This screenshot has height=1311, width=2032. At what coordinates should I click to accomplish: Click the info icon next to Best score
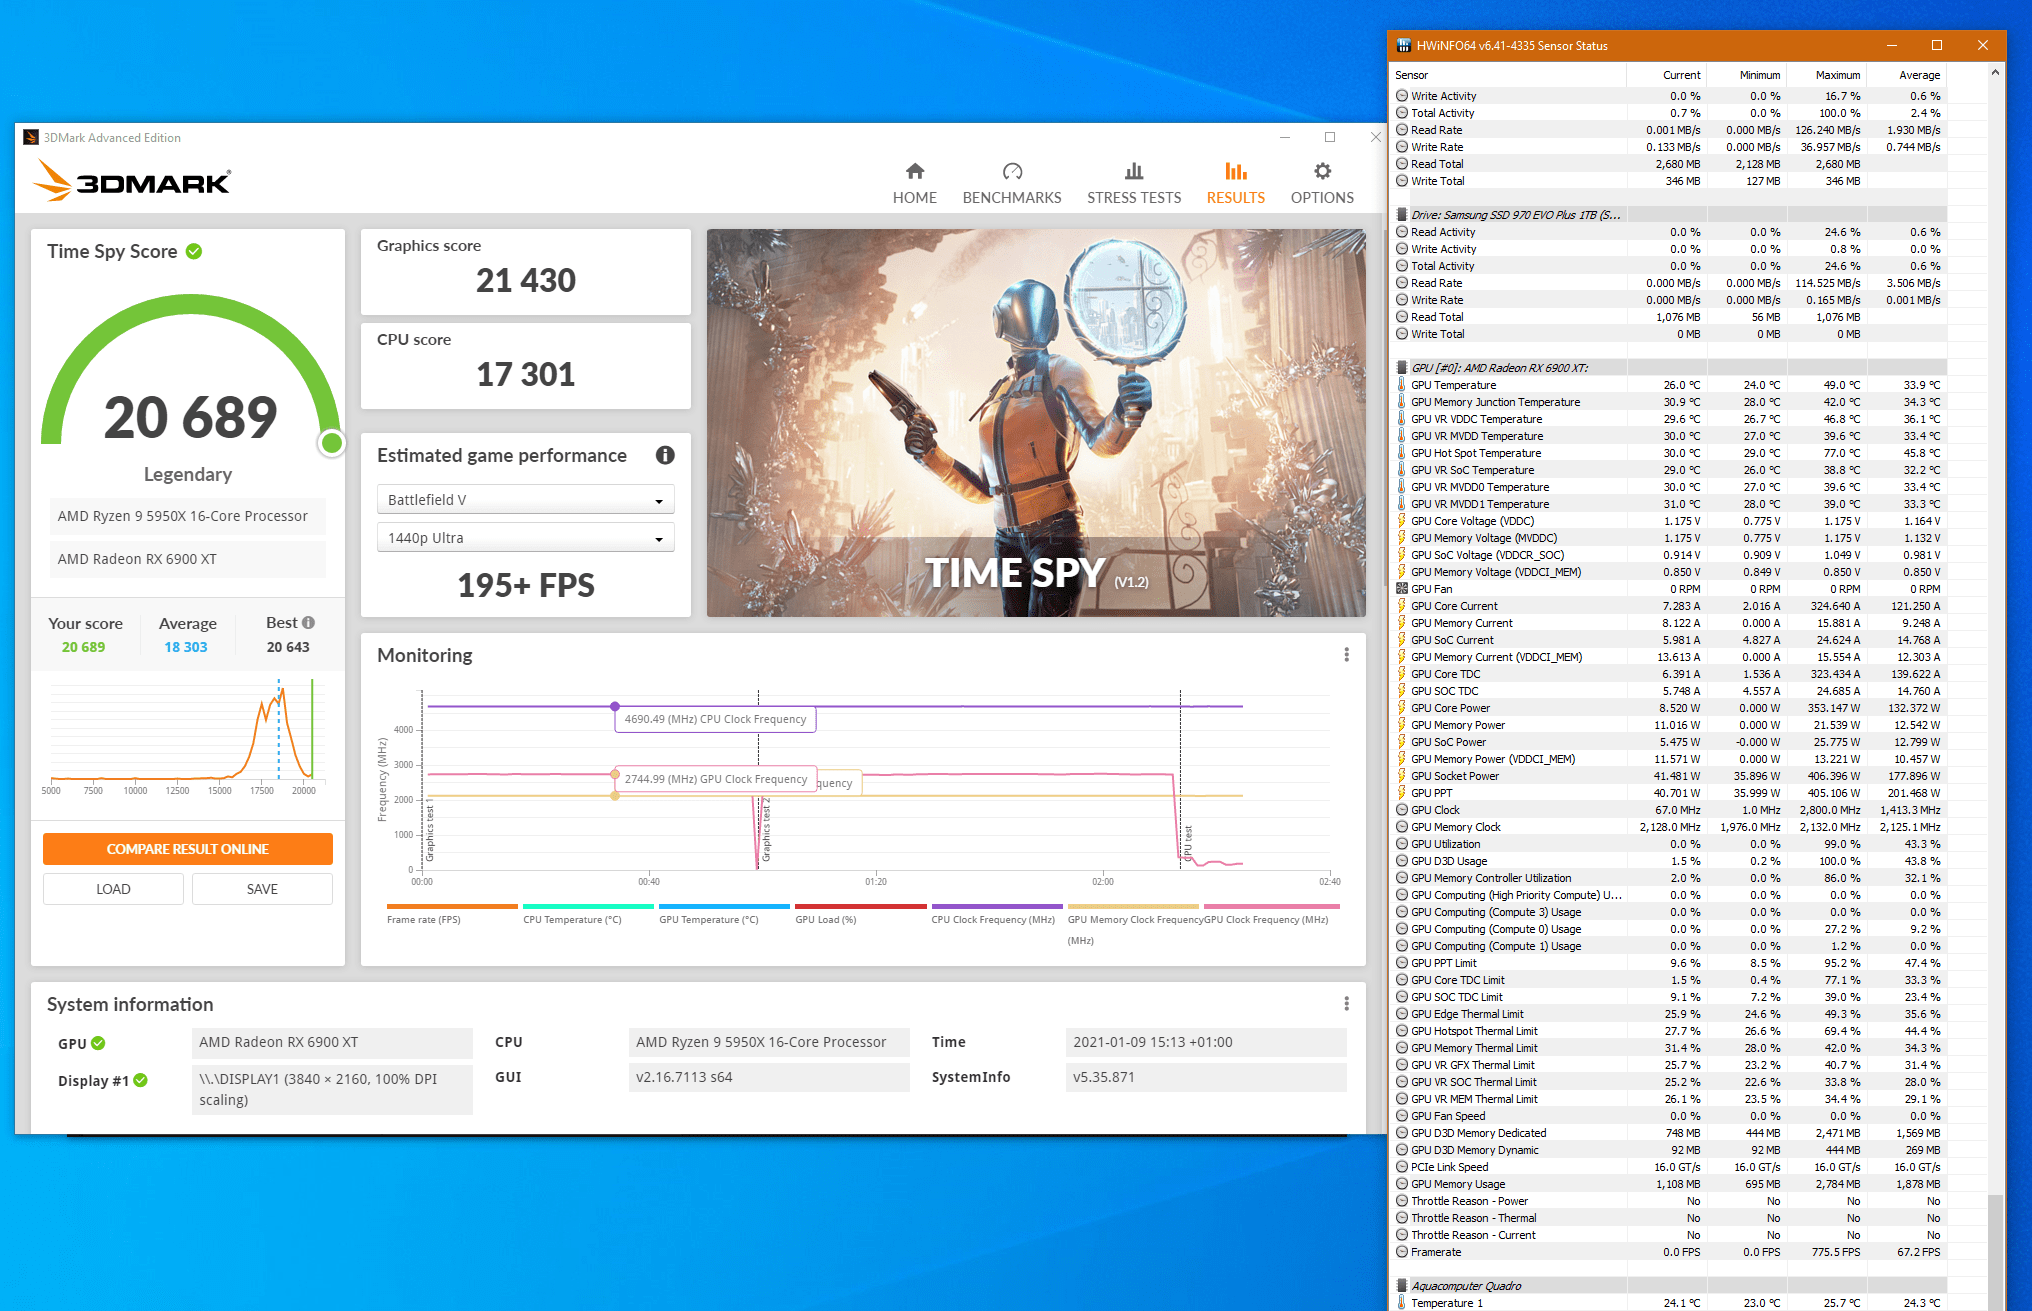308,622
